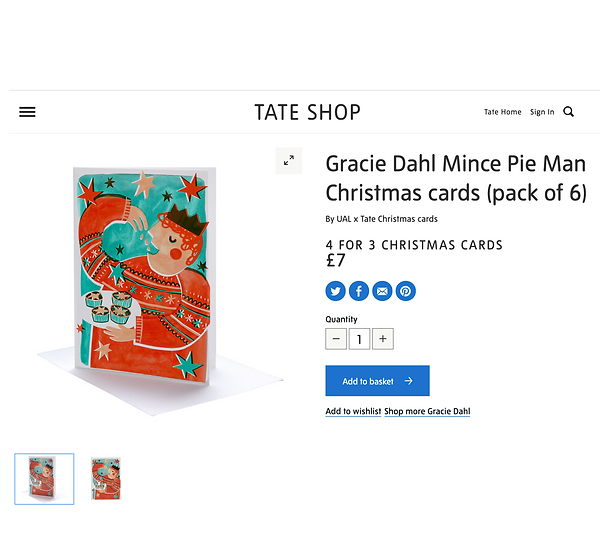
Task: Add the cards to basket
Action: click(x=377, y=381)
